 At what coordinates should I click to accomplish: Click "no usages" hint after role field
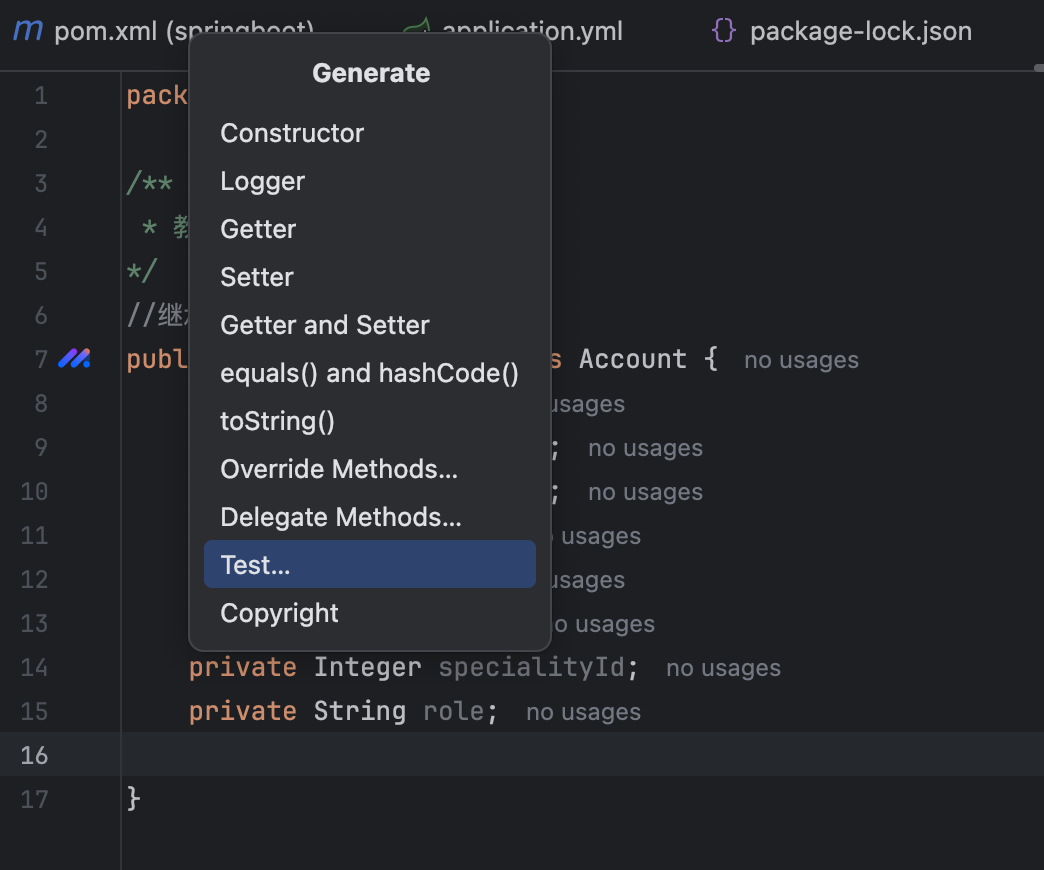(x=583, y=712)
